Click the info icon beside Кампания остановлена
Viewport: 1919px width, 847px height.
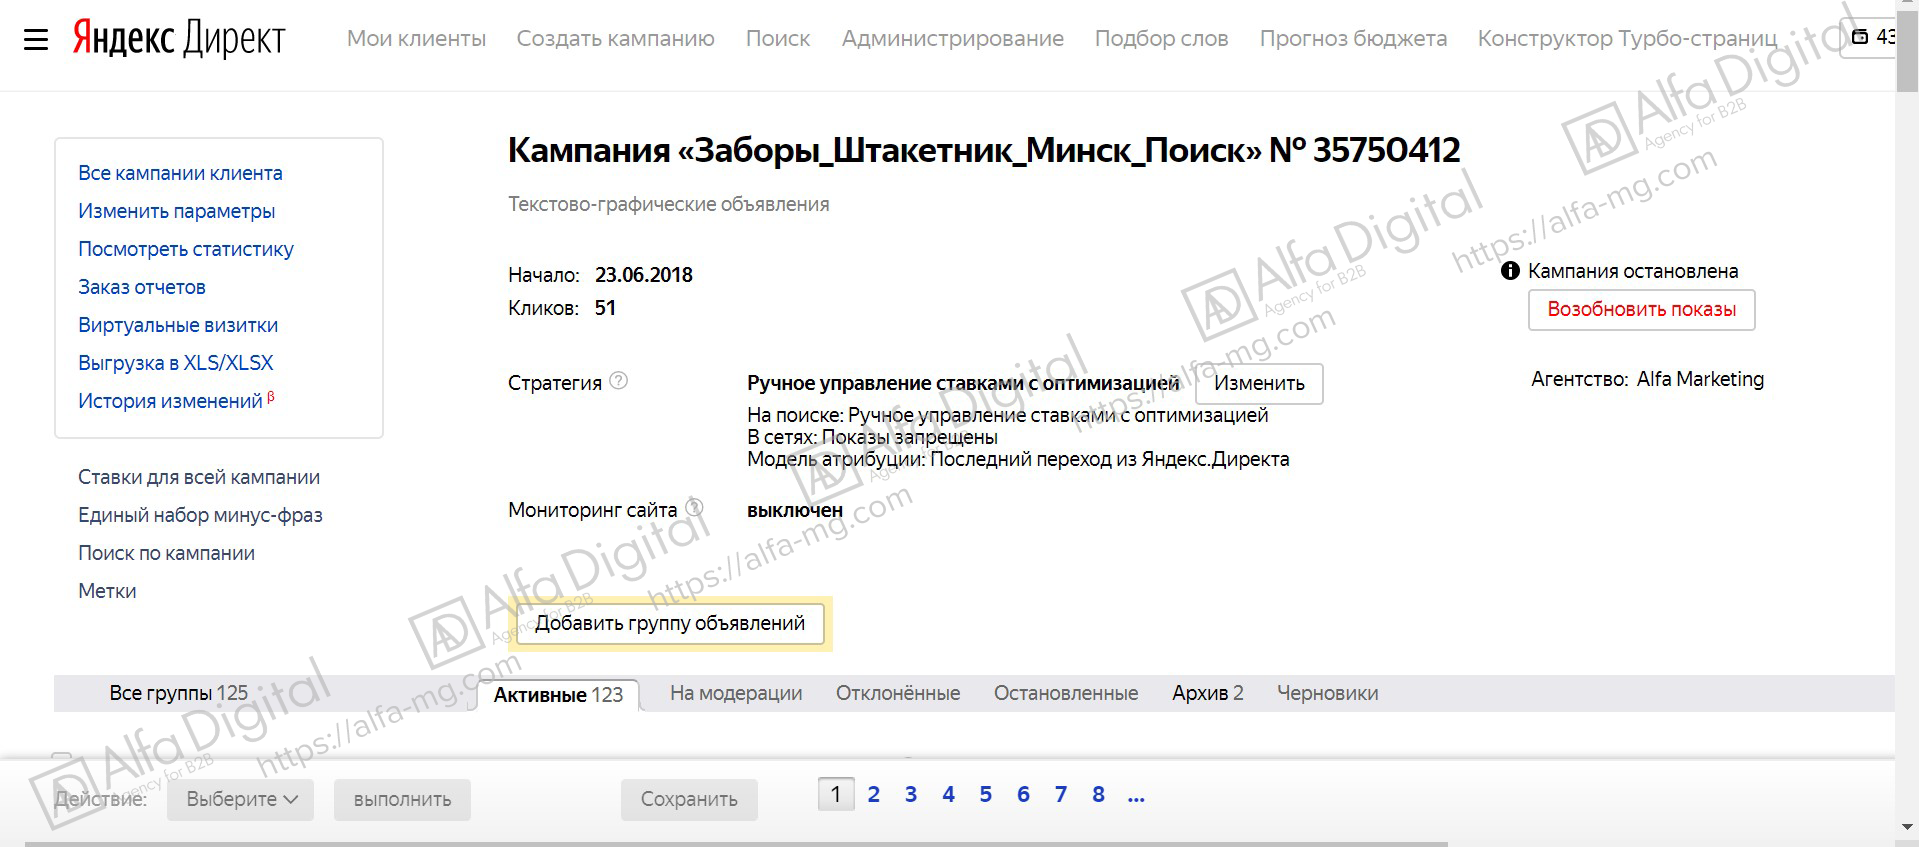(1511, 271)
